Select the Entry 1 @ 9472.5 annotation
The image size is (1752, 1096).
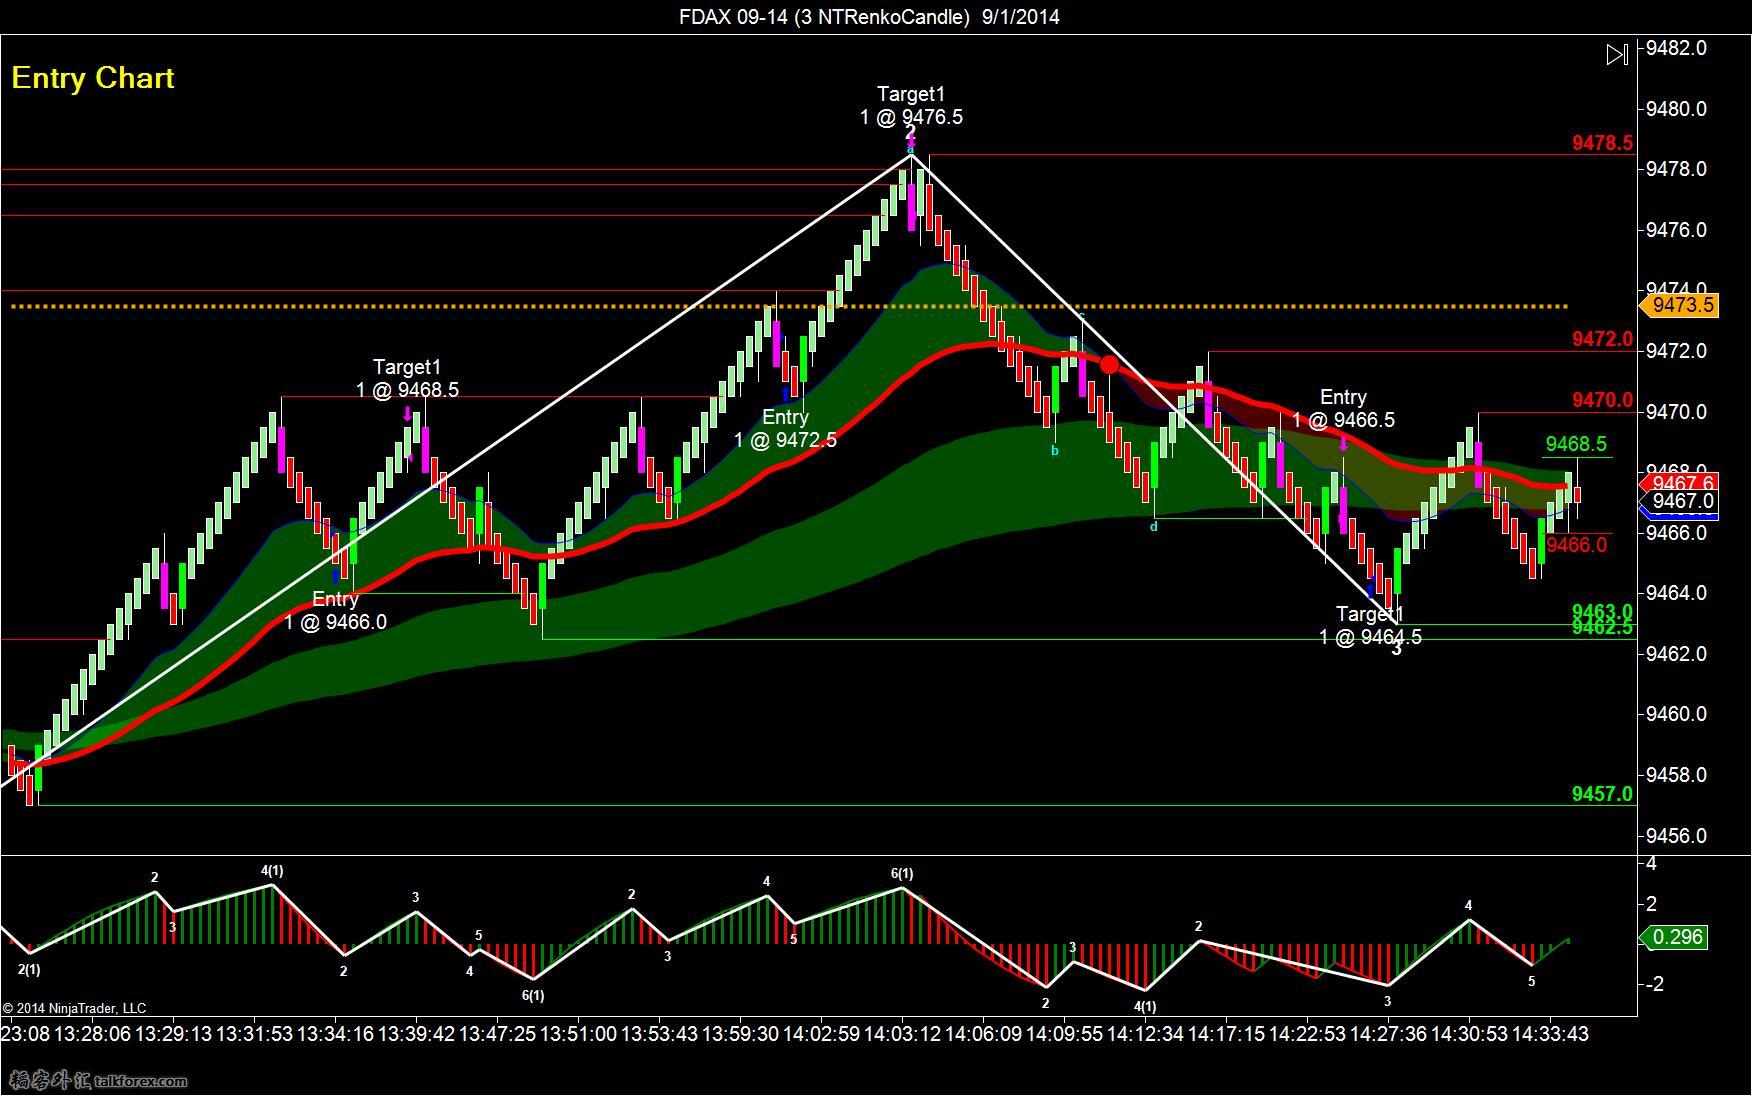coord(785,428)
